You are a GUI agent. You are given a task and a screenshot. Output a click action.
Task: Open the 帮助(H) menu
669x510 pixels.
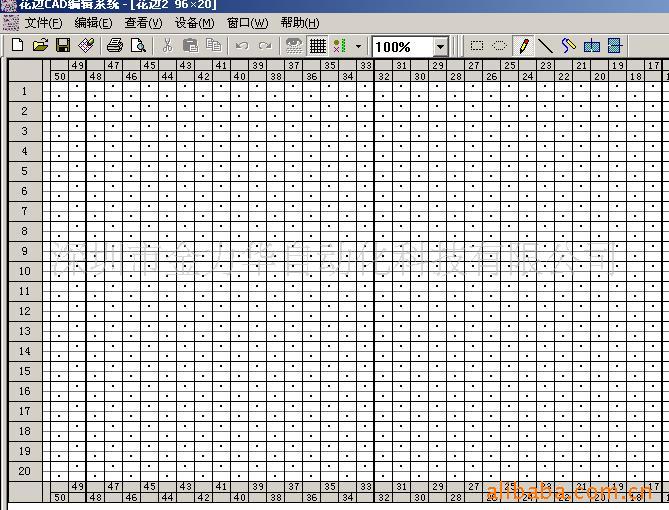pyautogui.click(x=300, y=23)
